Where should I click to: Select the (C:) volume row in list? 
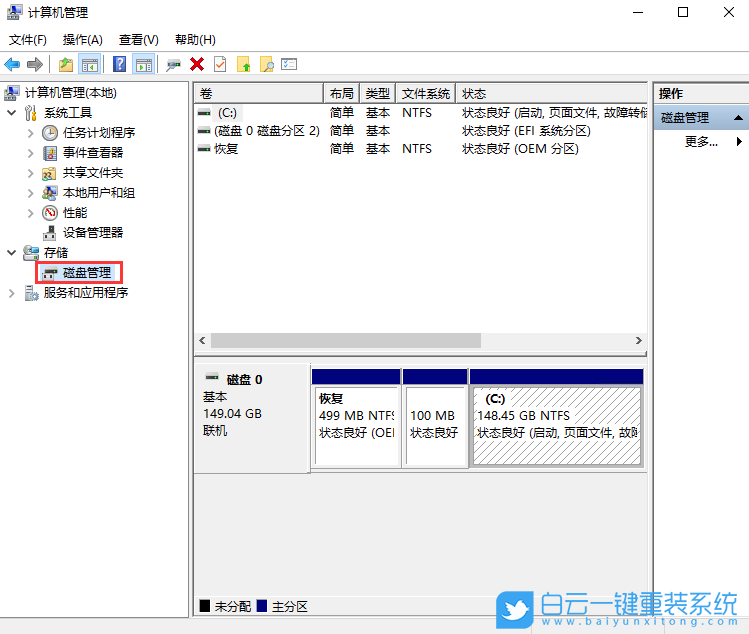pos(420,113)
